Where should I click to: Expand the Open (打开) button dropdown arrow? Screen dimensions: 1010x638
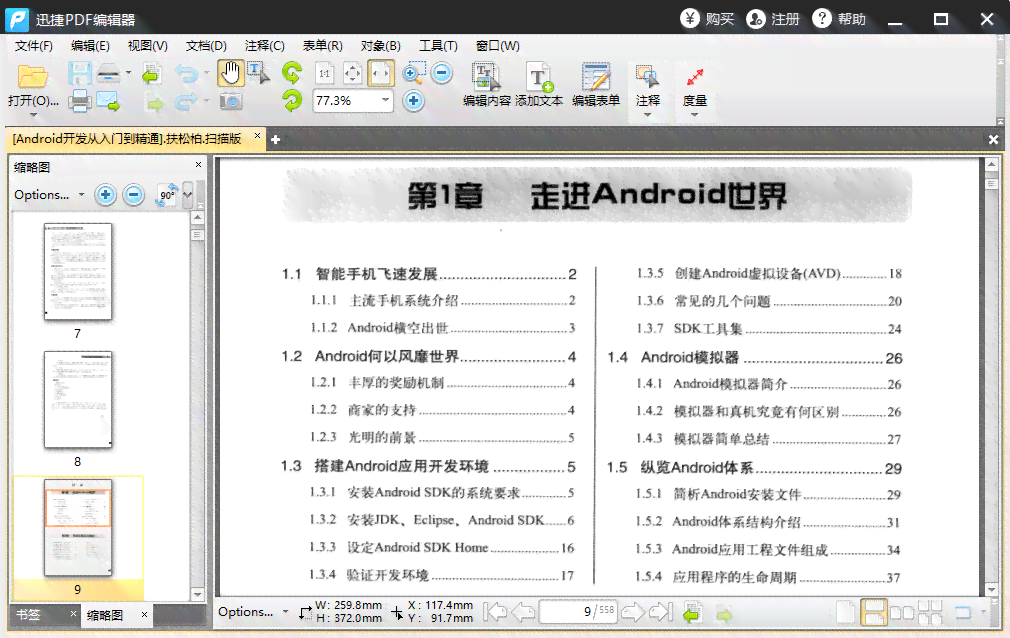click(33, 115)
